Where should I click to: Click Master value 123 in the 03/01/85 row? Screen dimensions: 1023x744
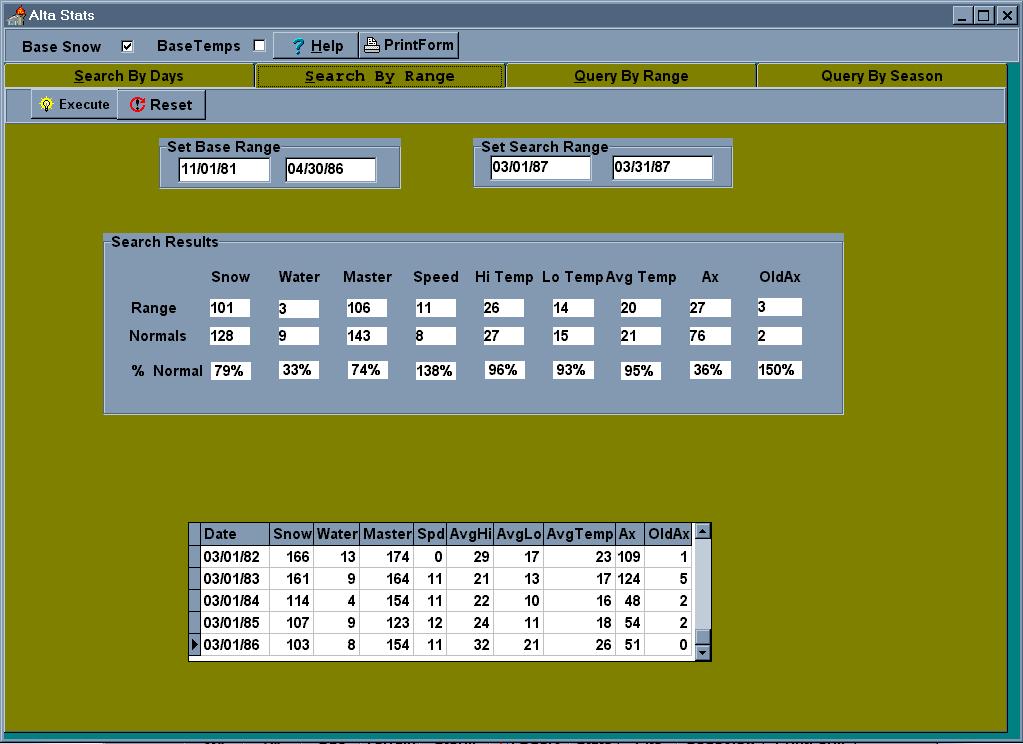[x=387, y=623]
